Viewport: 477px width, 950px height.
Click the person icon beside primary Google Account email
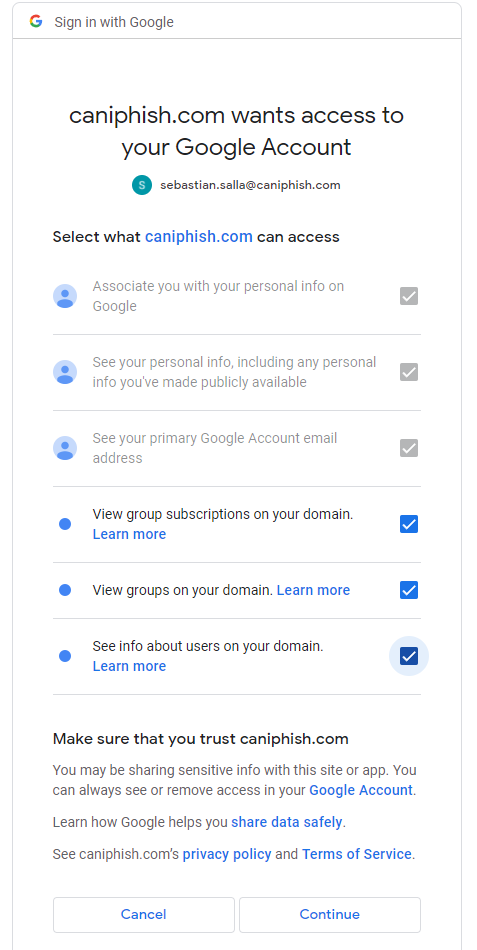point(65,448)
